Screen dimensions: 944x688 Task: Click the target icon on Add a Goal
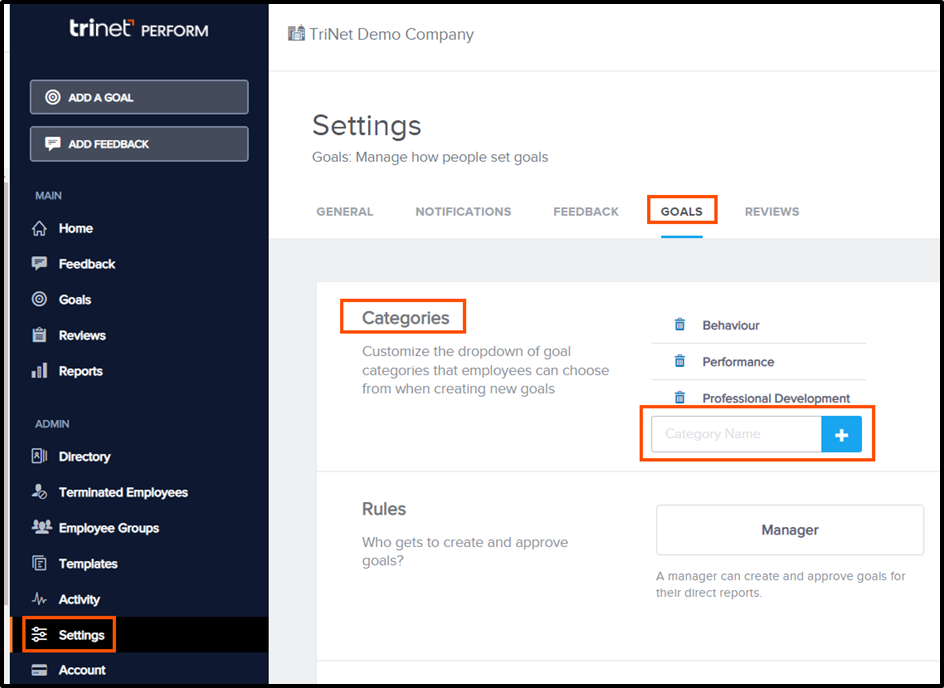point(53,97)
